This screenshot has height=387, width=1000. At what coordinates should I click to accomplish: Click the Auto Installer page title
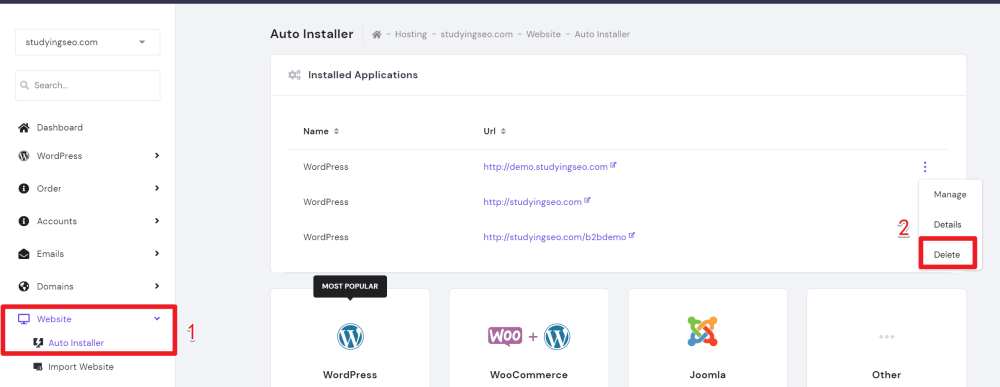(x=312, y=34)
